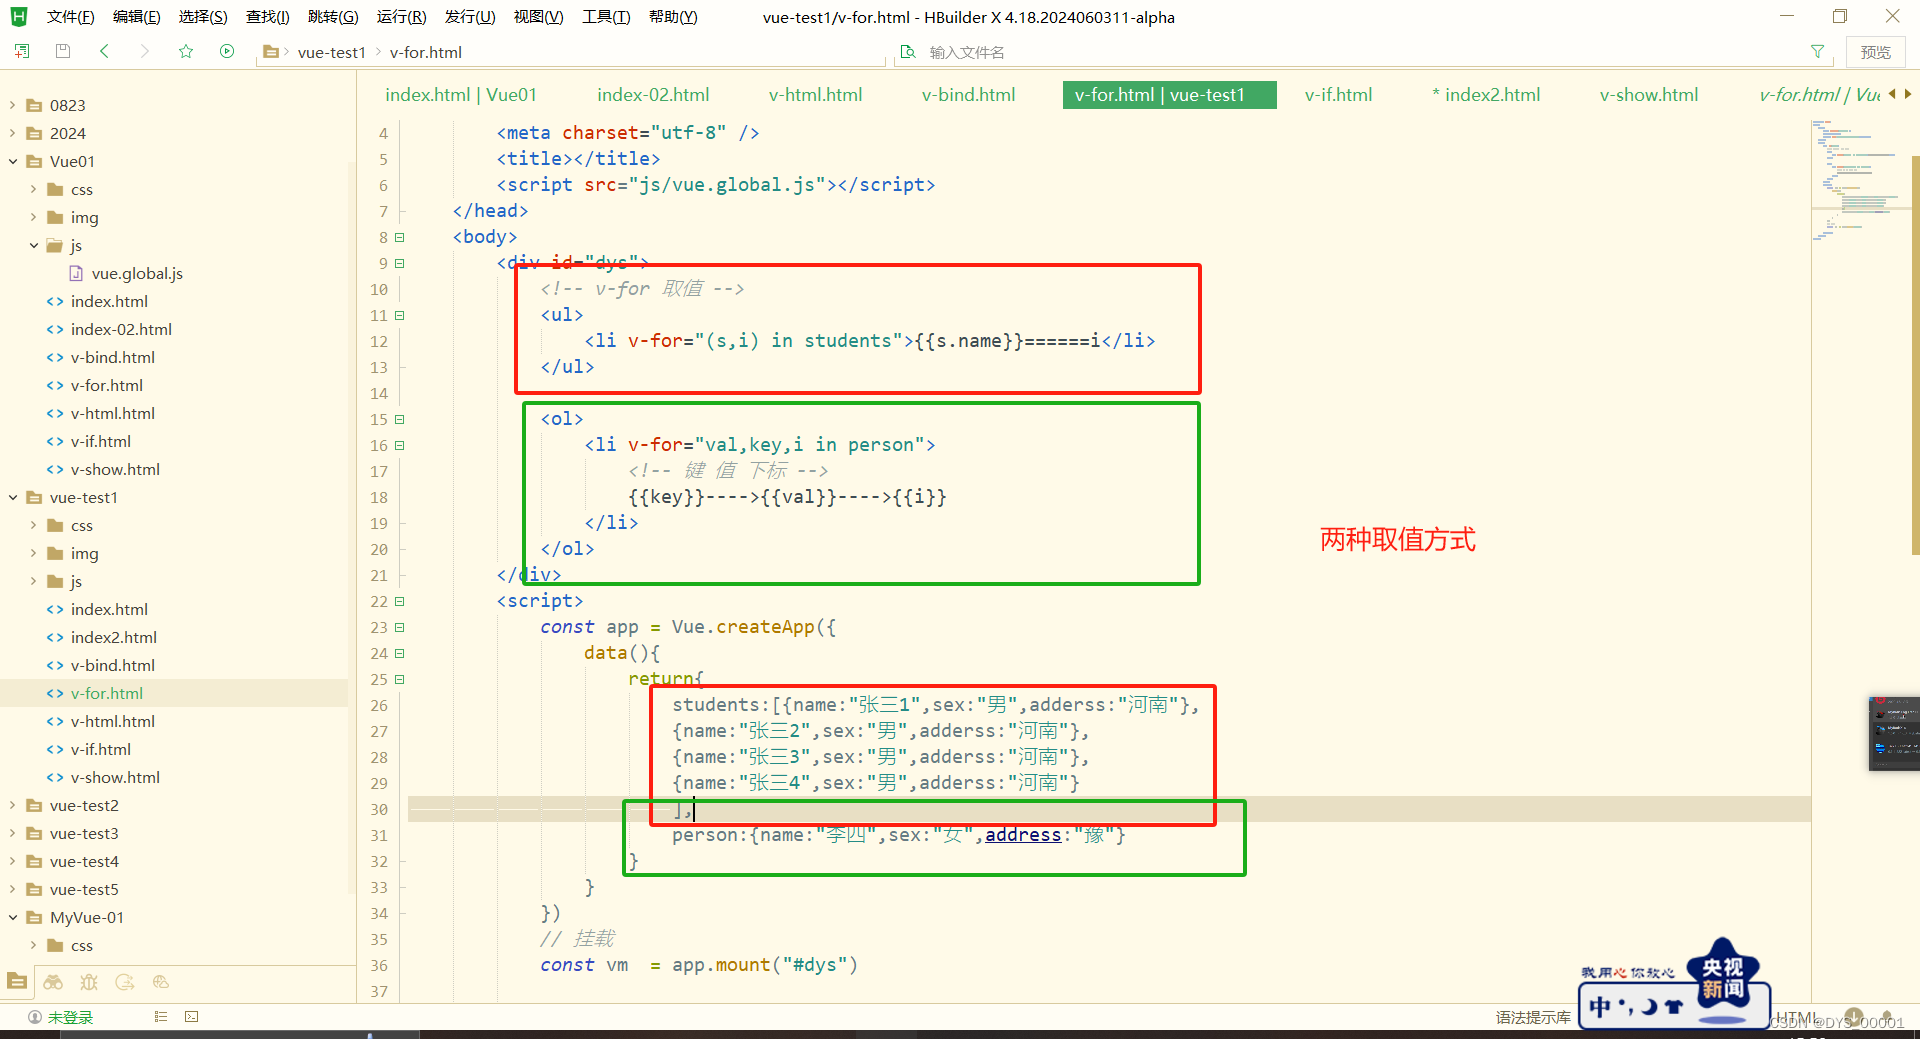Open the 文件(F) menu
Image resolution: width=1920 pixels, height=1039 pixels.
[x=70, y=17]
